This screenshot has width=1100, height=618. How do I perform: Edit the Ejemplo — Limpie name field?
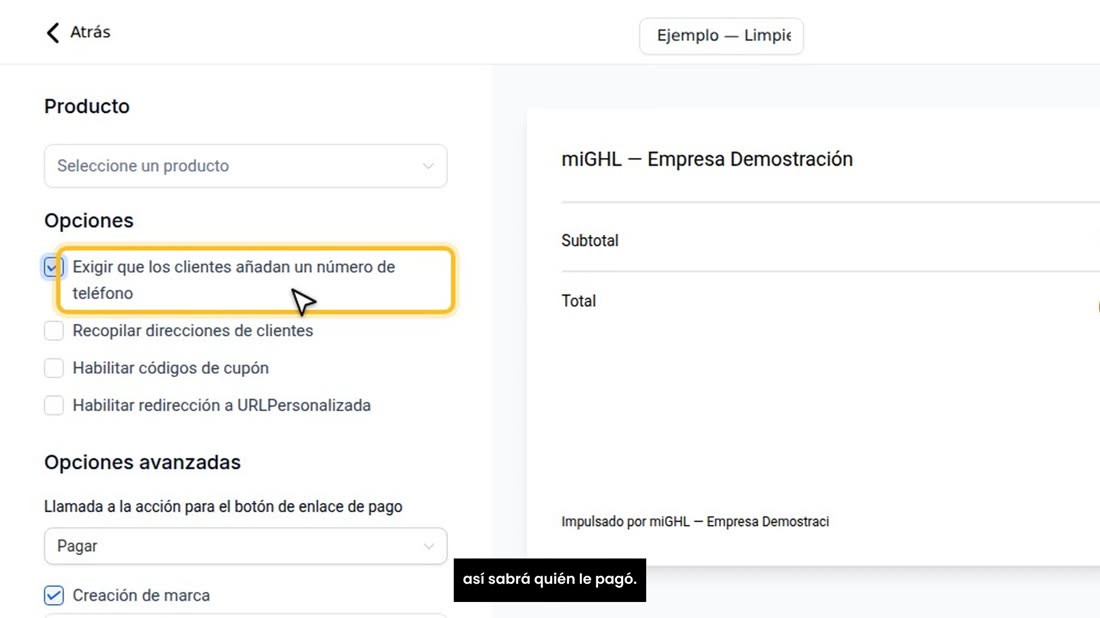pos(721,36)
